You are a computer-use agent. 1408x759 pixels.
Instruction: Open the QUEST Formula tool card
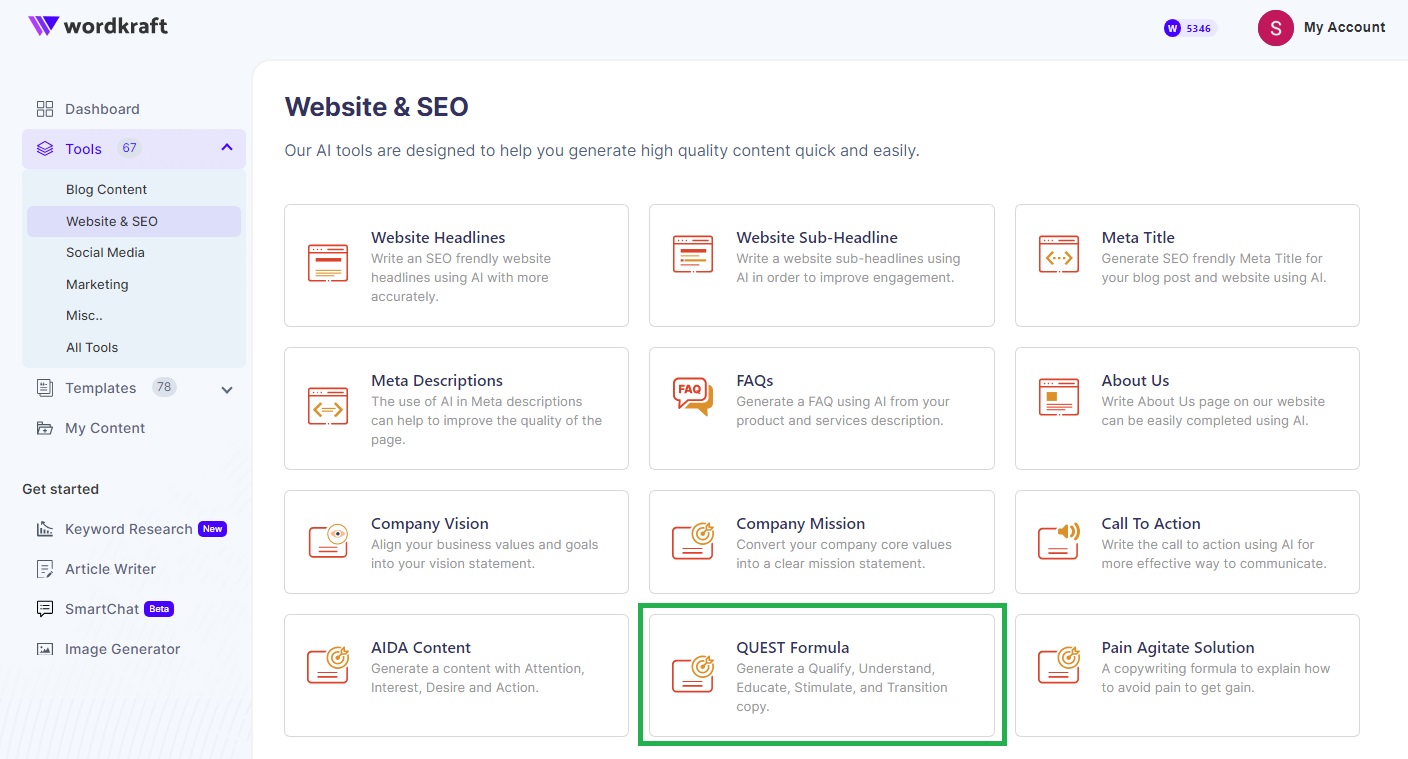[821, 675]
